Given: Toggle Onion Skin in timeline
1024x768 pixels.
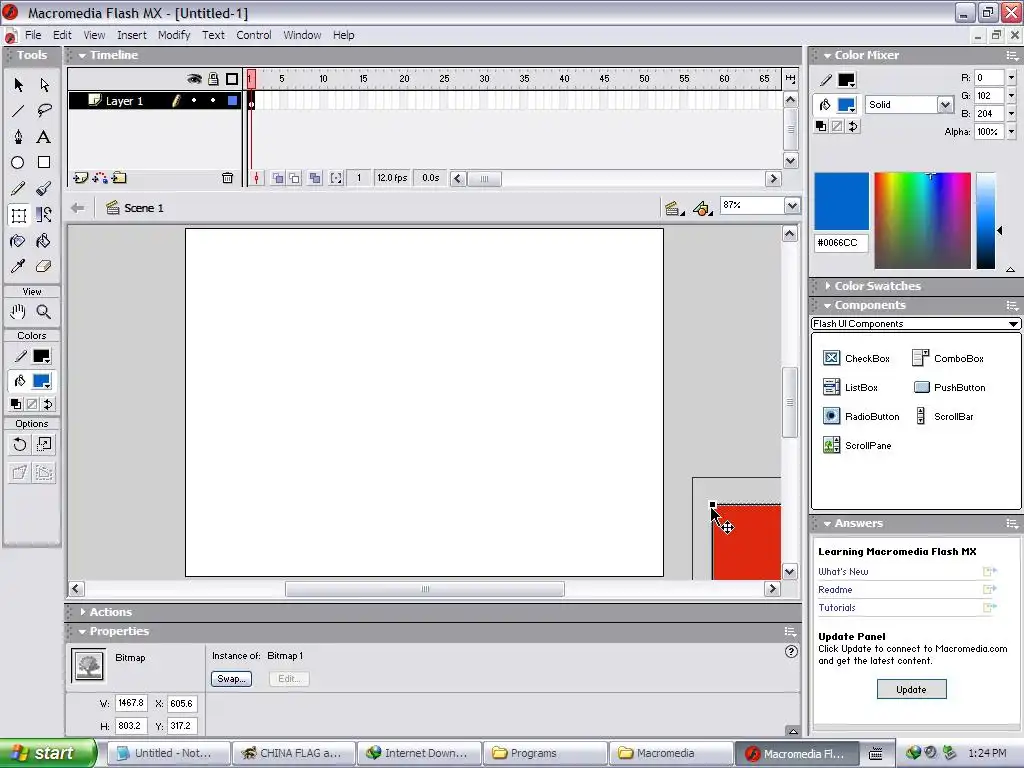Looking at the screenshot, I should click(278, 178).
